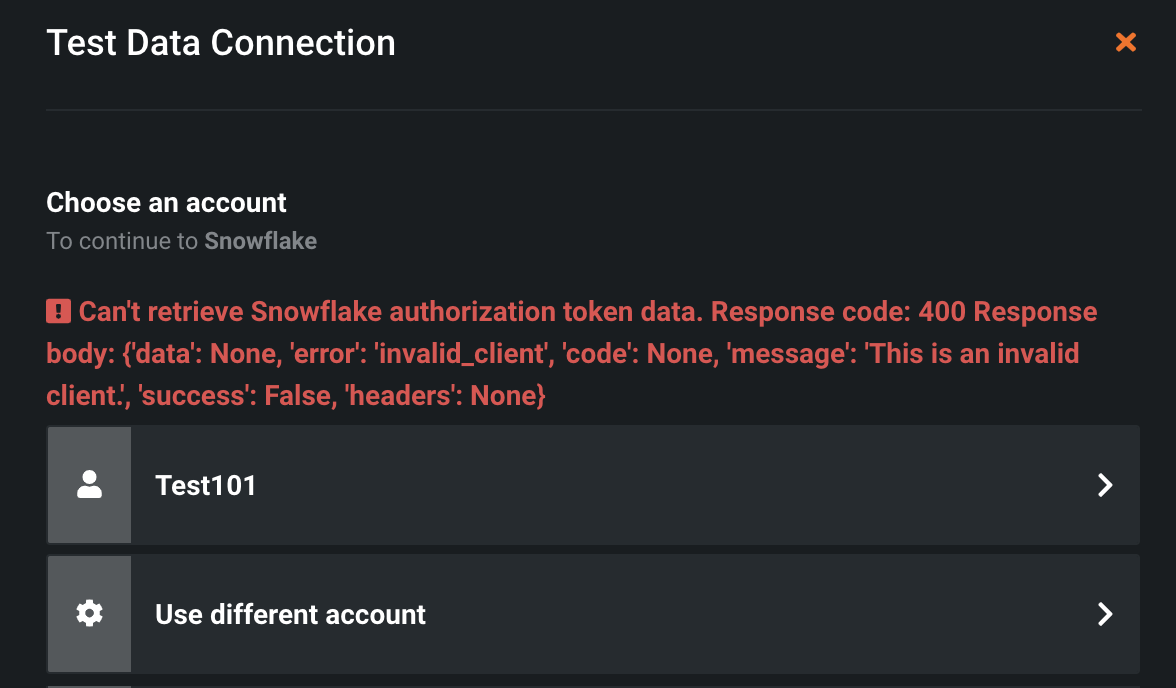Click the bold Snowflake name in the subtitle
The width and height of the screenshot is (1176, 688).
(x=261, y=241)
